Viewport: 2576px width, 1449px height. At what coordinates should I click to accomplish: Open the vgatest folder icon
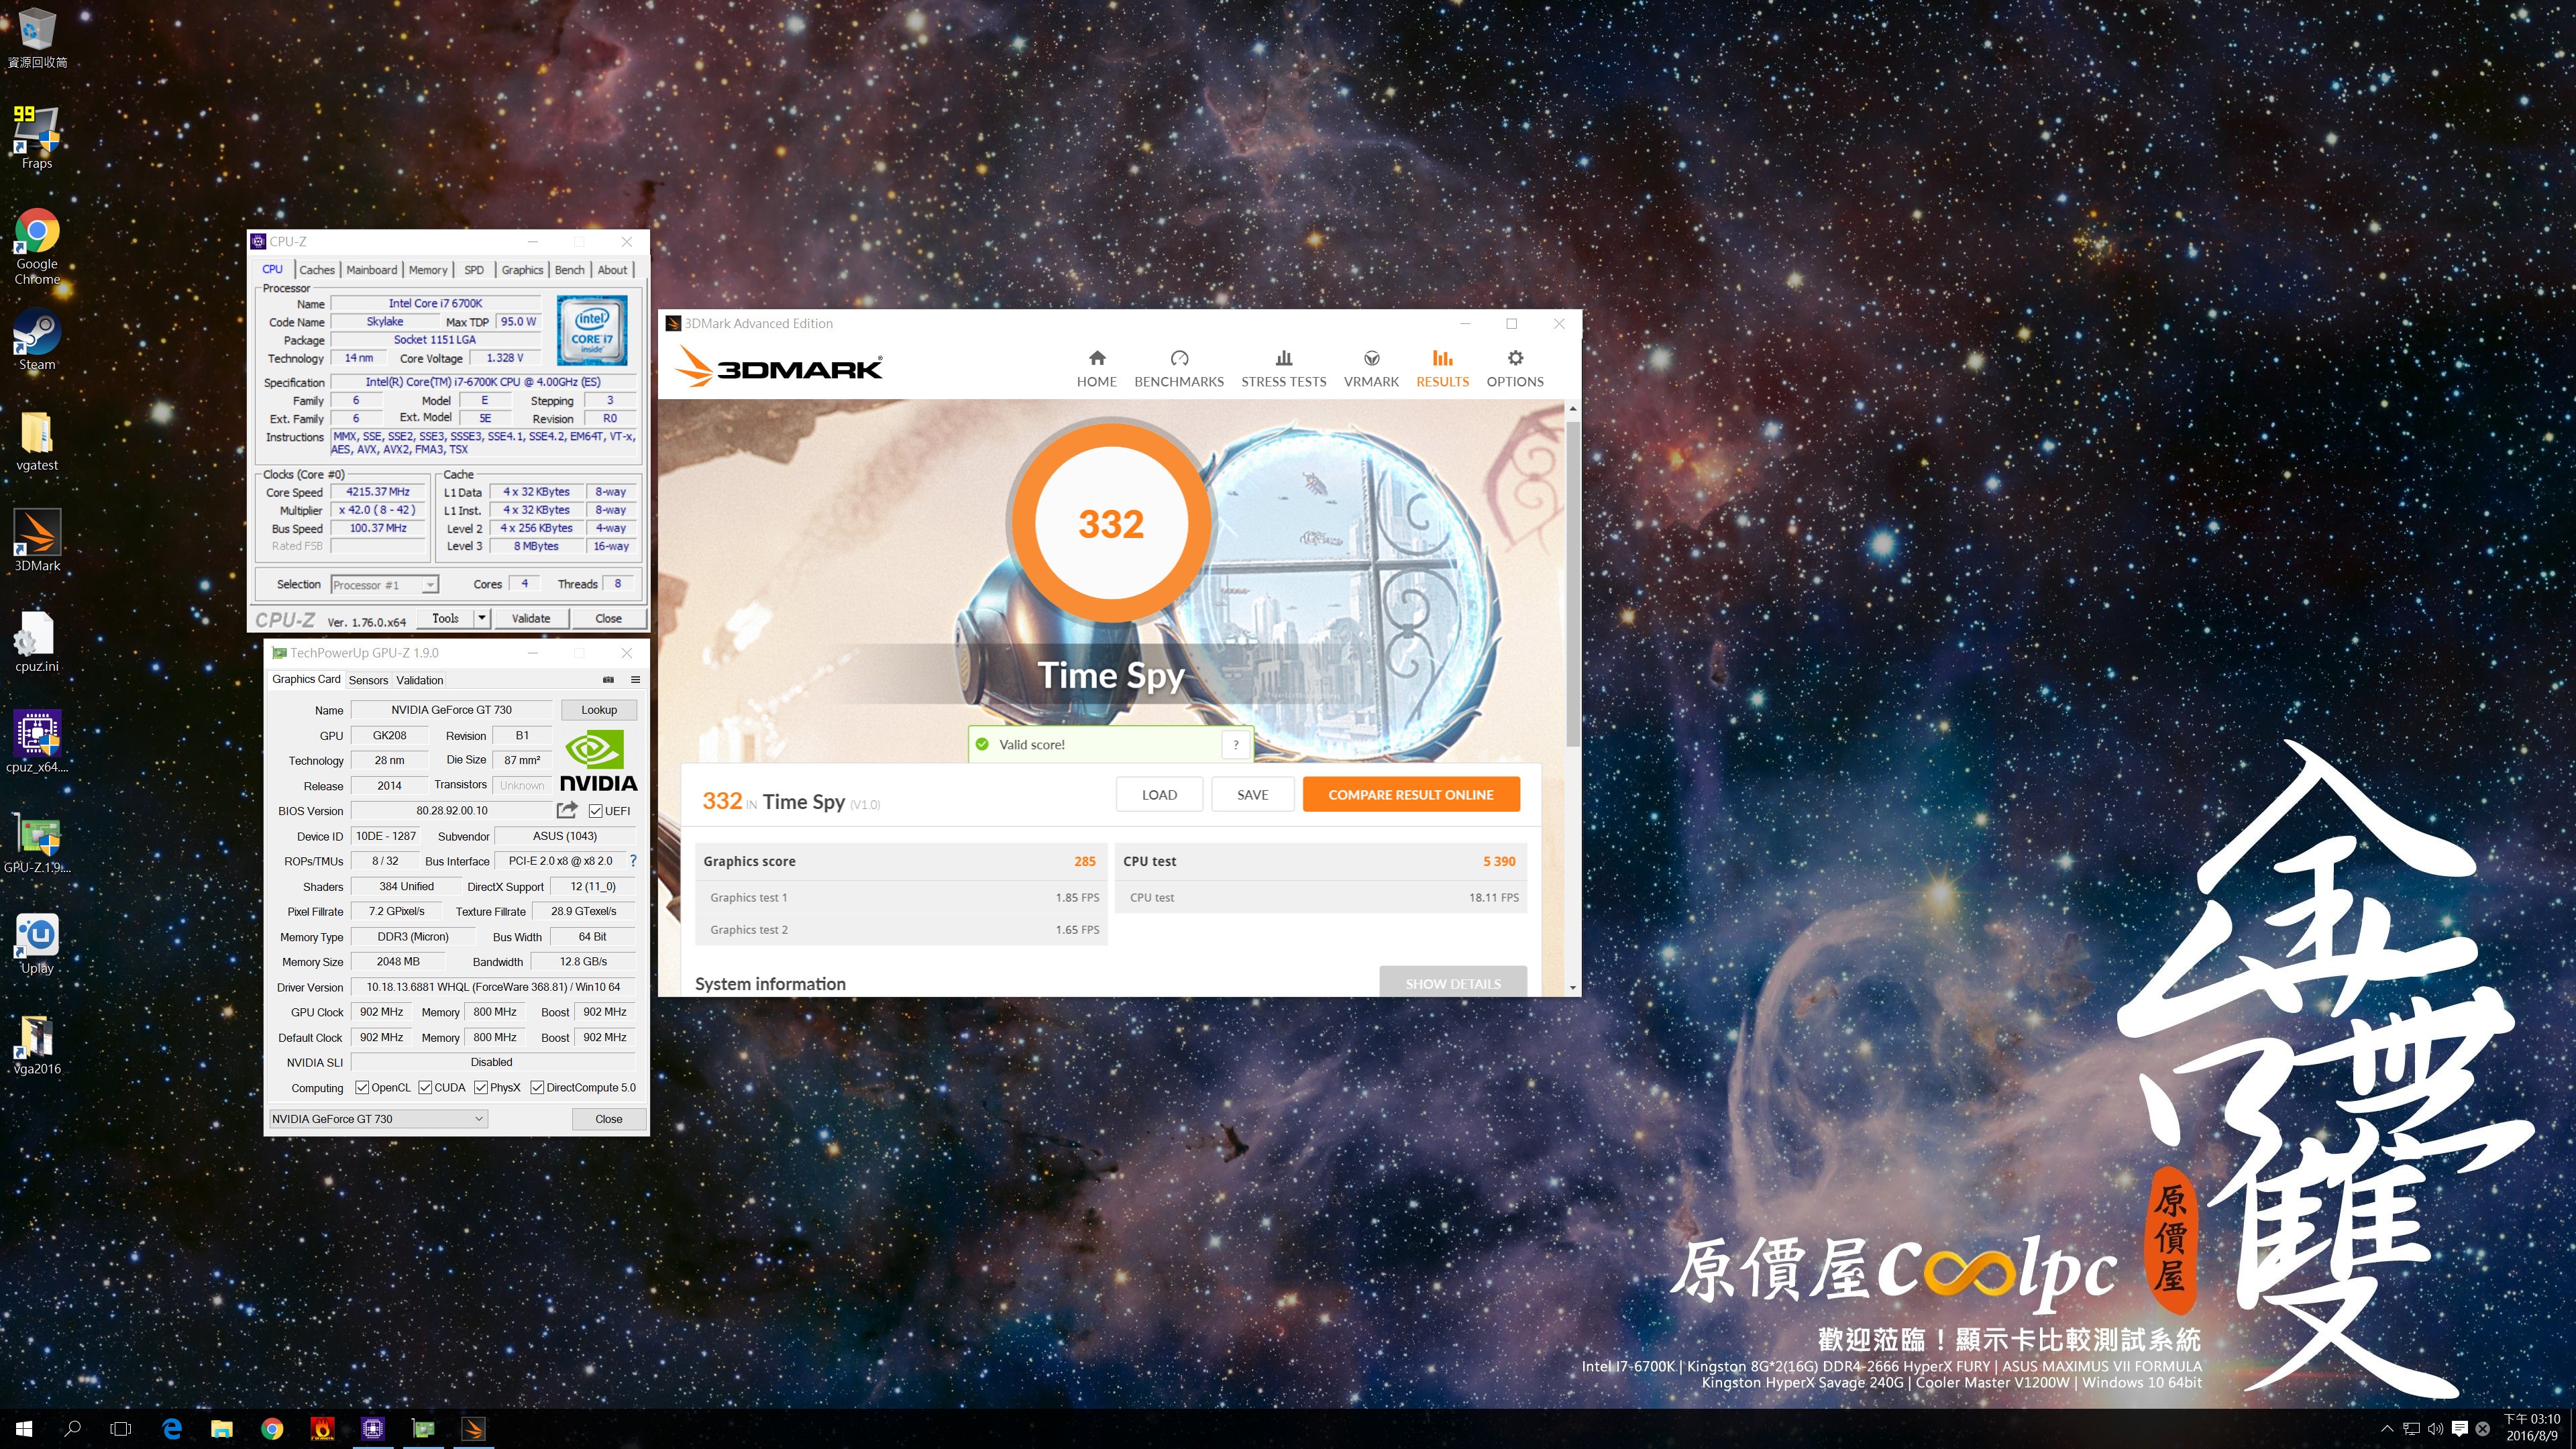[37, 441]
